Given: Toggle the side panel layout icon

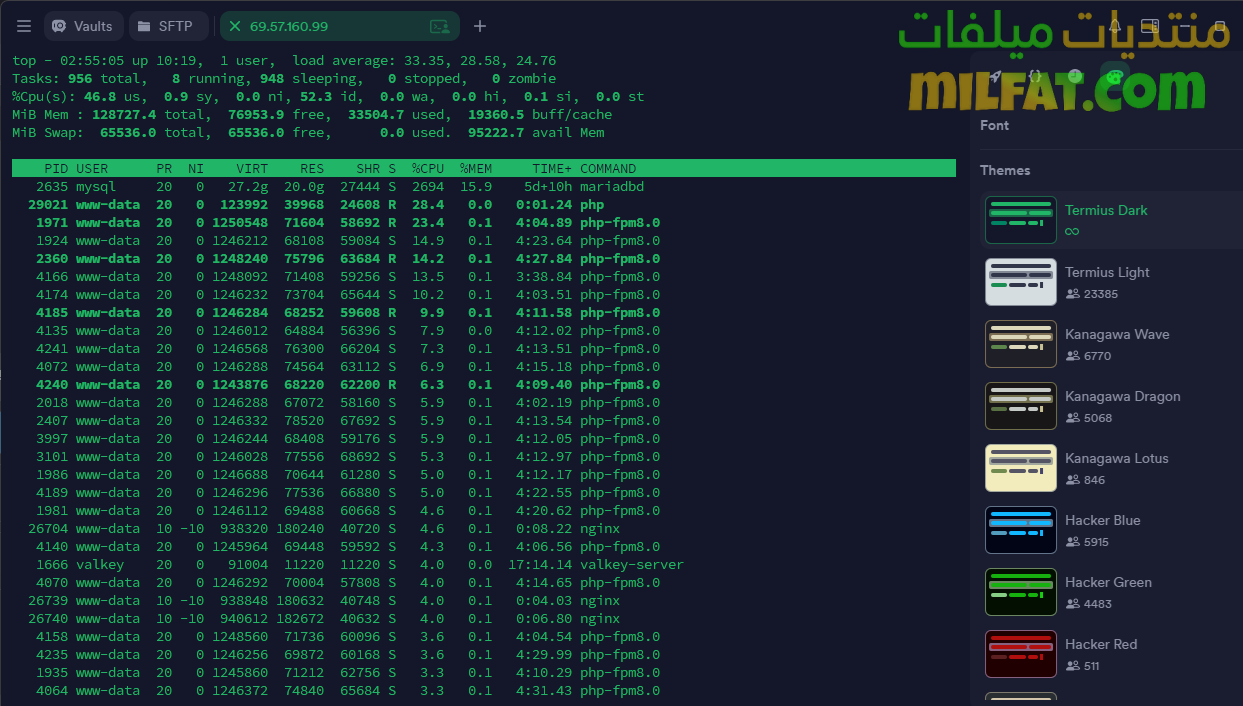Looking at the screenshot, I should [x=1150, y=26].
